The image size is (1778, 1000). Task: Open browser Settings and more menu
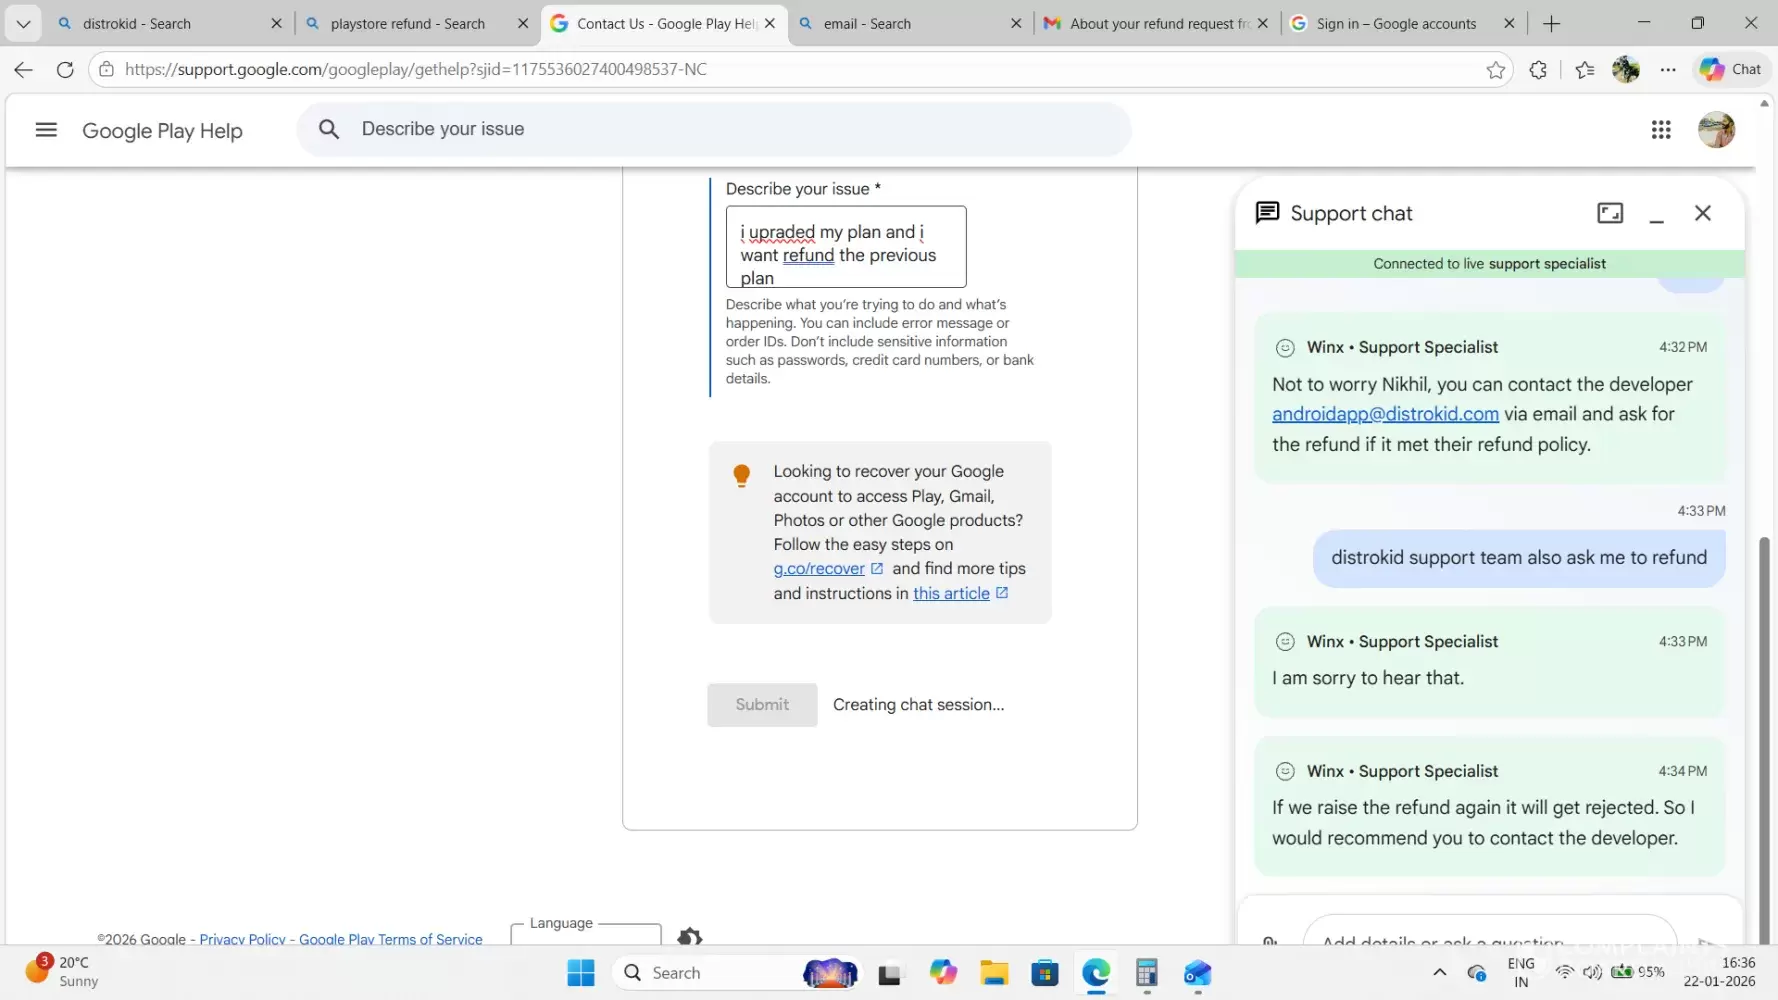pos(1668,70)
